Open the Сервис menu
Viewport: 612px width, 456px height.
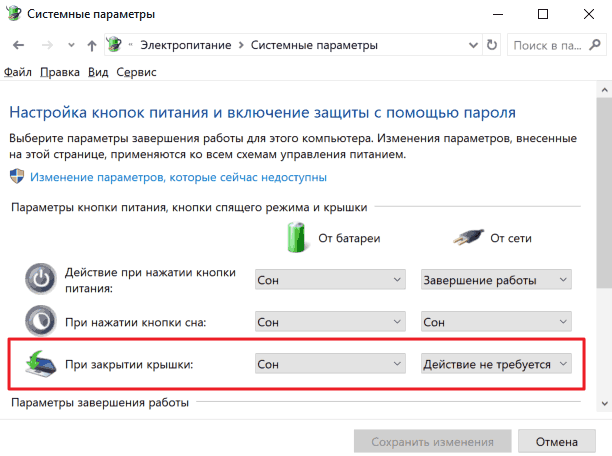point(136,72)
